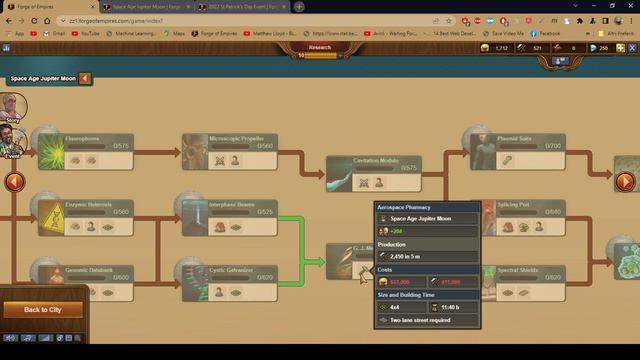640x360 pixels.
Task: Open a new browser tab
Action: tap(299, 7)
